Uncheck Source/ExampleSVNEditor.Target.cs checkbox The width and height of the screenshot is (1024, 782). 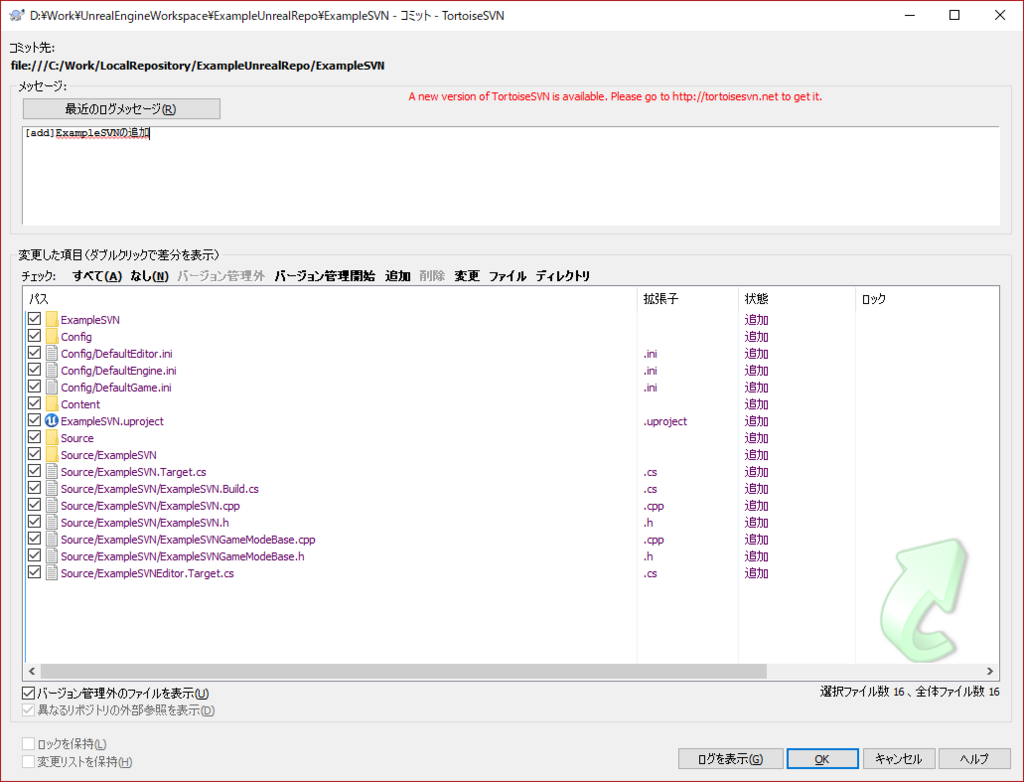(35, 572)
